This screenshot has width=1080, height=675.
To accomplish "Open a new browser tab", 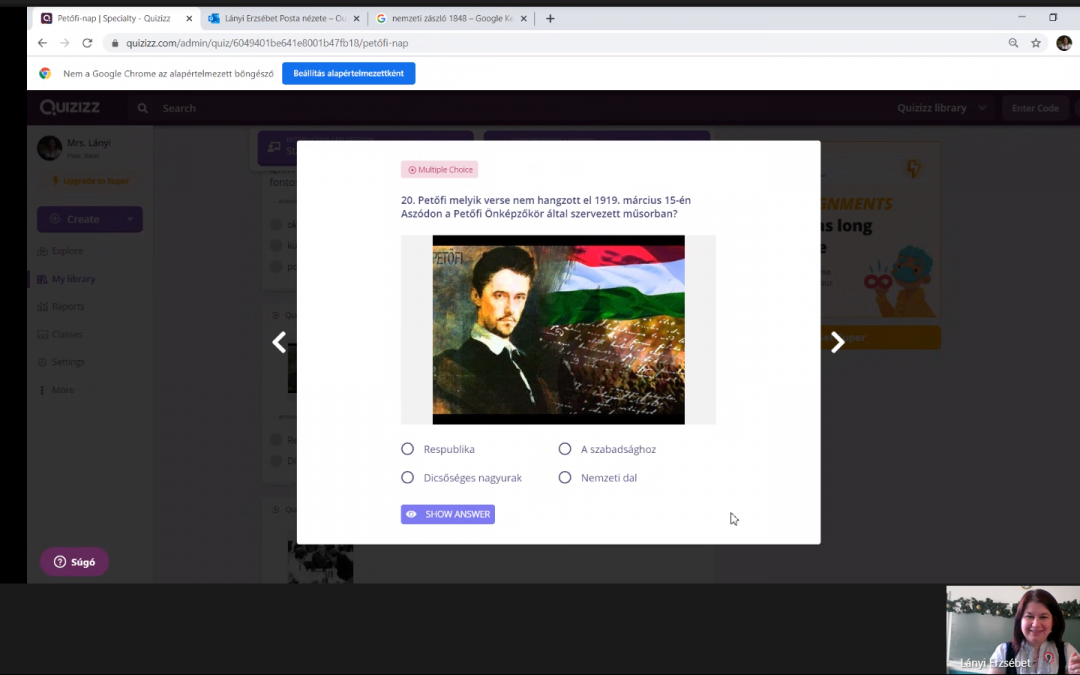I will click(x=550, y=19).
